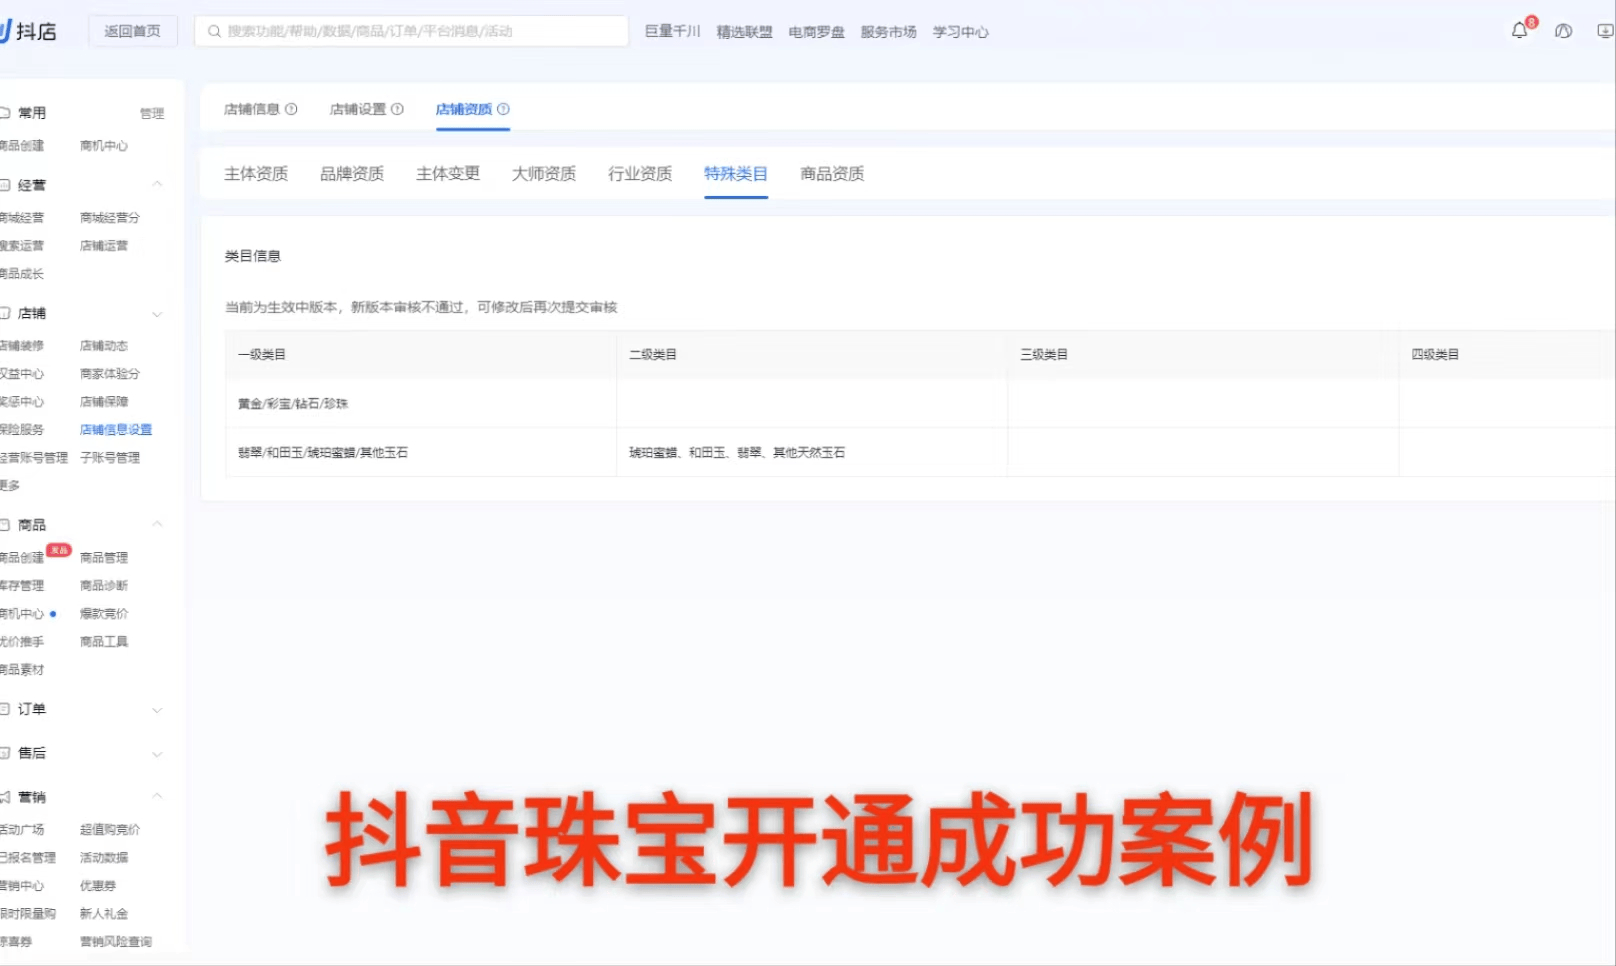Expand the 订单 sidebar section

click(x=157, y=709)
